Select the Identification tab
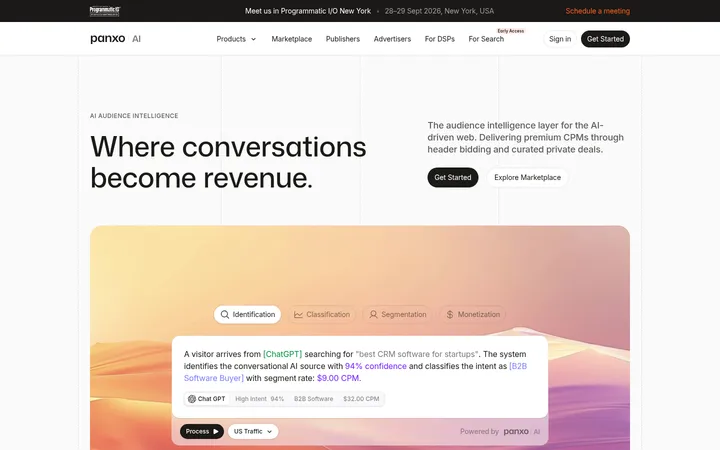The height and width of the screenshot is (450, 720). pyautogui.click(x=248, y=315)
